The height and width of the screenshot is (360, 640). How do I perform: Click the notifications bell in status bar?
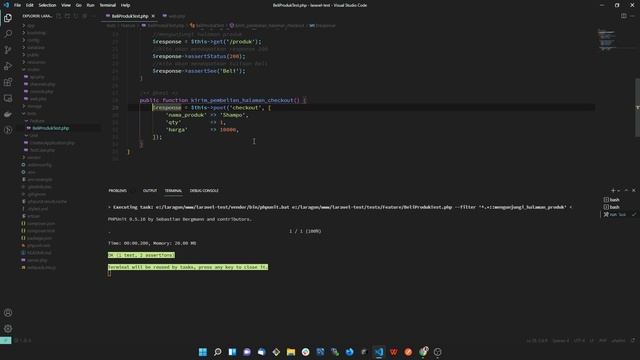633,340
